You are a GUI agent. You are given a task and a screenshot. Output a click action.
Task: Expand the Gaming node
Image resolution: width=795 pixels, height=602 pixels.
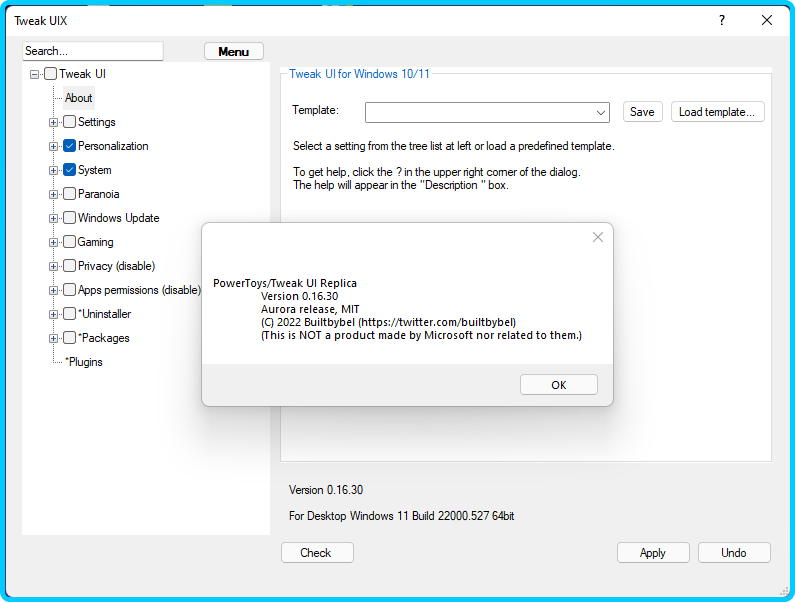tap(53, 242)
